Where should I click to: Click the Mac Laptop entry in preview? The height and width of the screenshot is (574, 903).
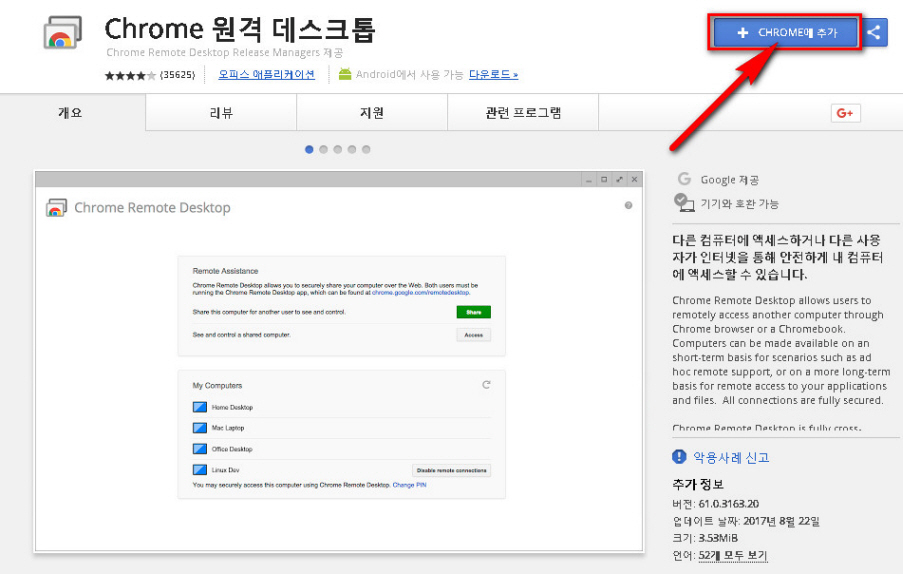pyautogui.click(x=227, y=428)
